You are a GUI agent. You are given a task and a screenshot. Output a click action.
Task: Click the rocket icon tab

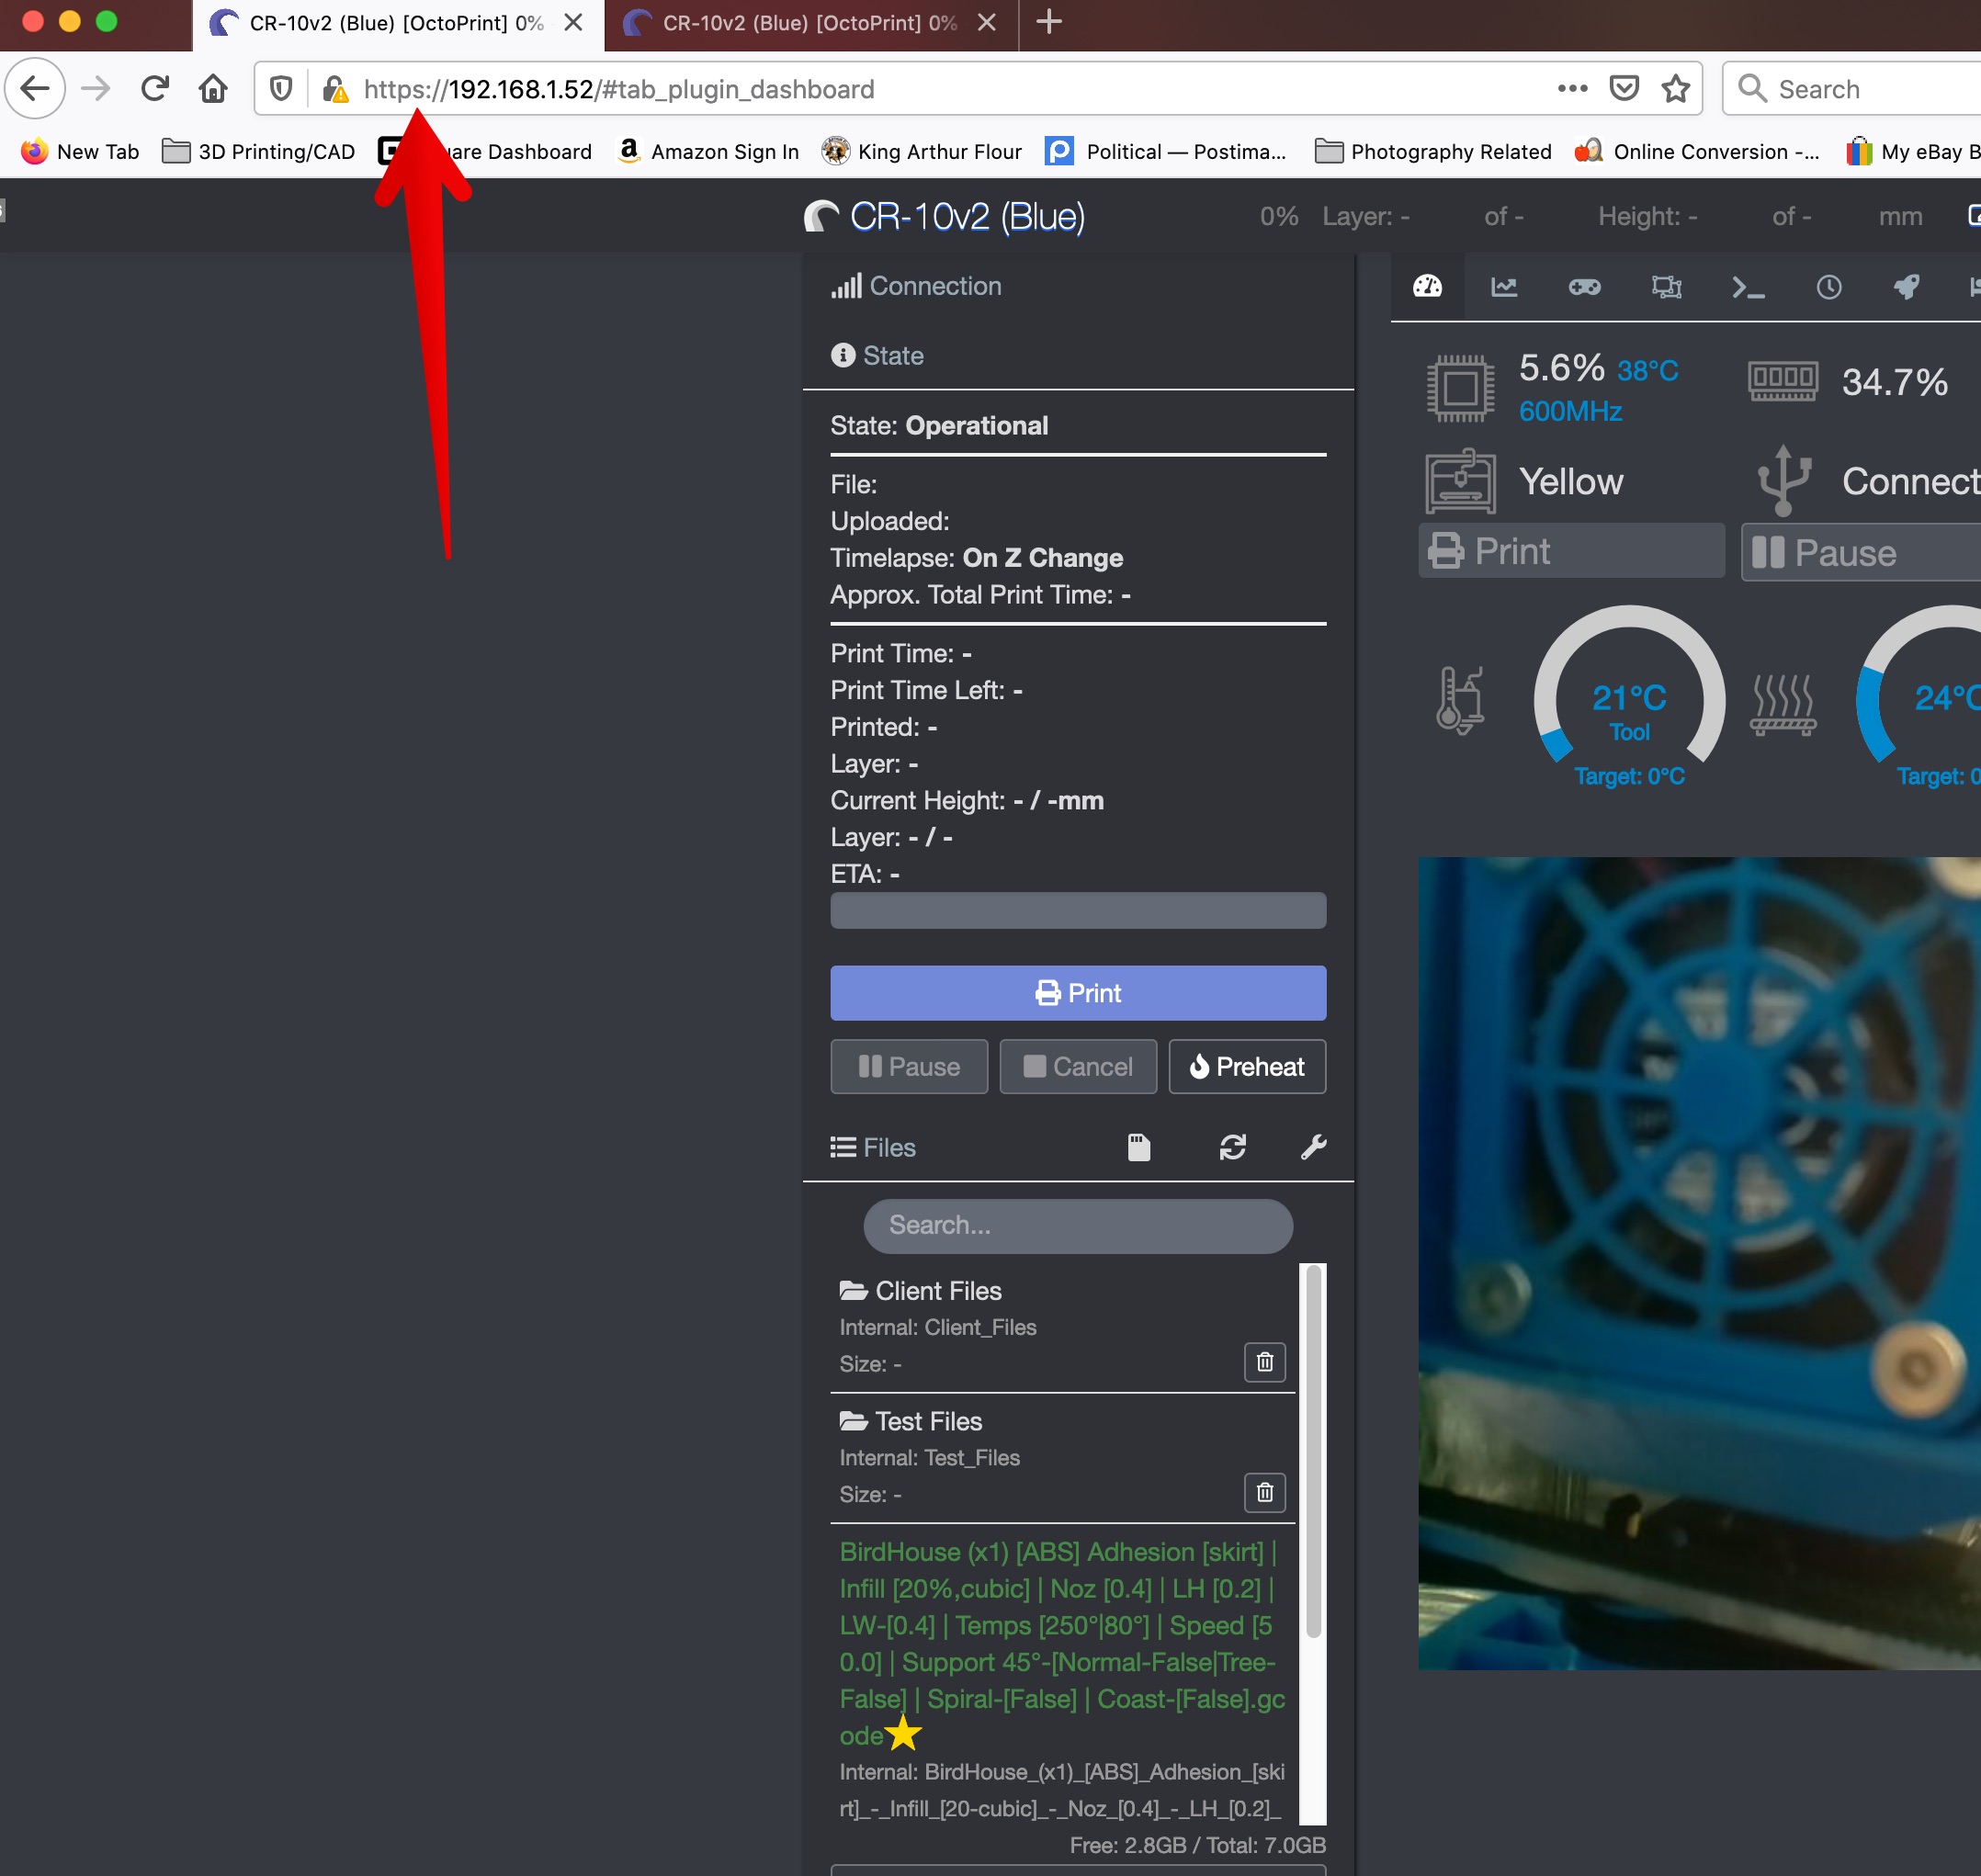(1906, 287)
